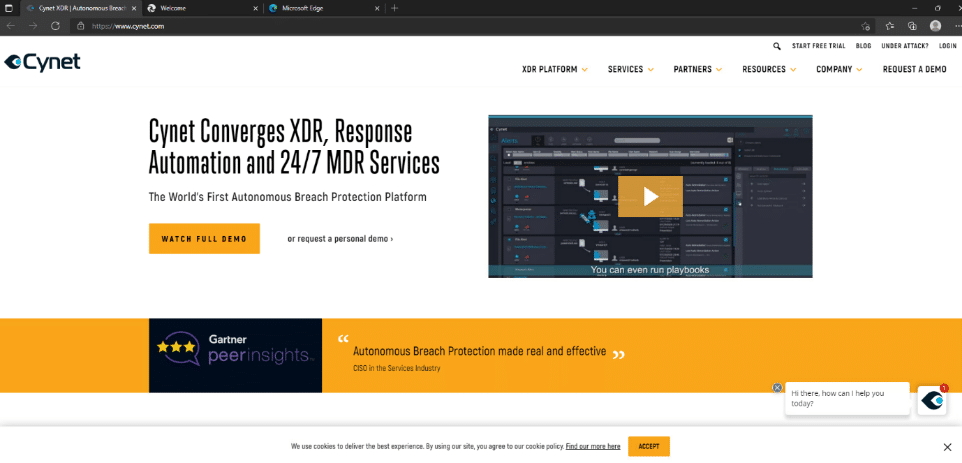This screenshot has height=463, width=962.
Task: Play the demo video
Action: [650, 196]
